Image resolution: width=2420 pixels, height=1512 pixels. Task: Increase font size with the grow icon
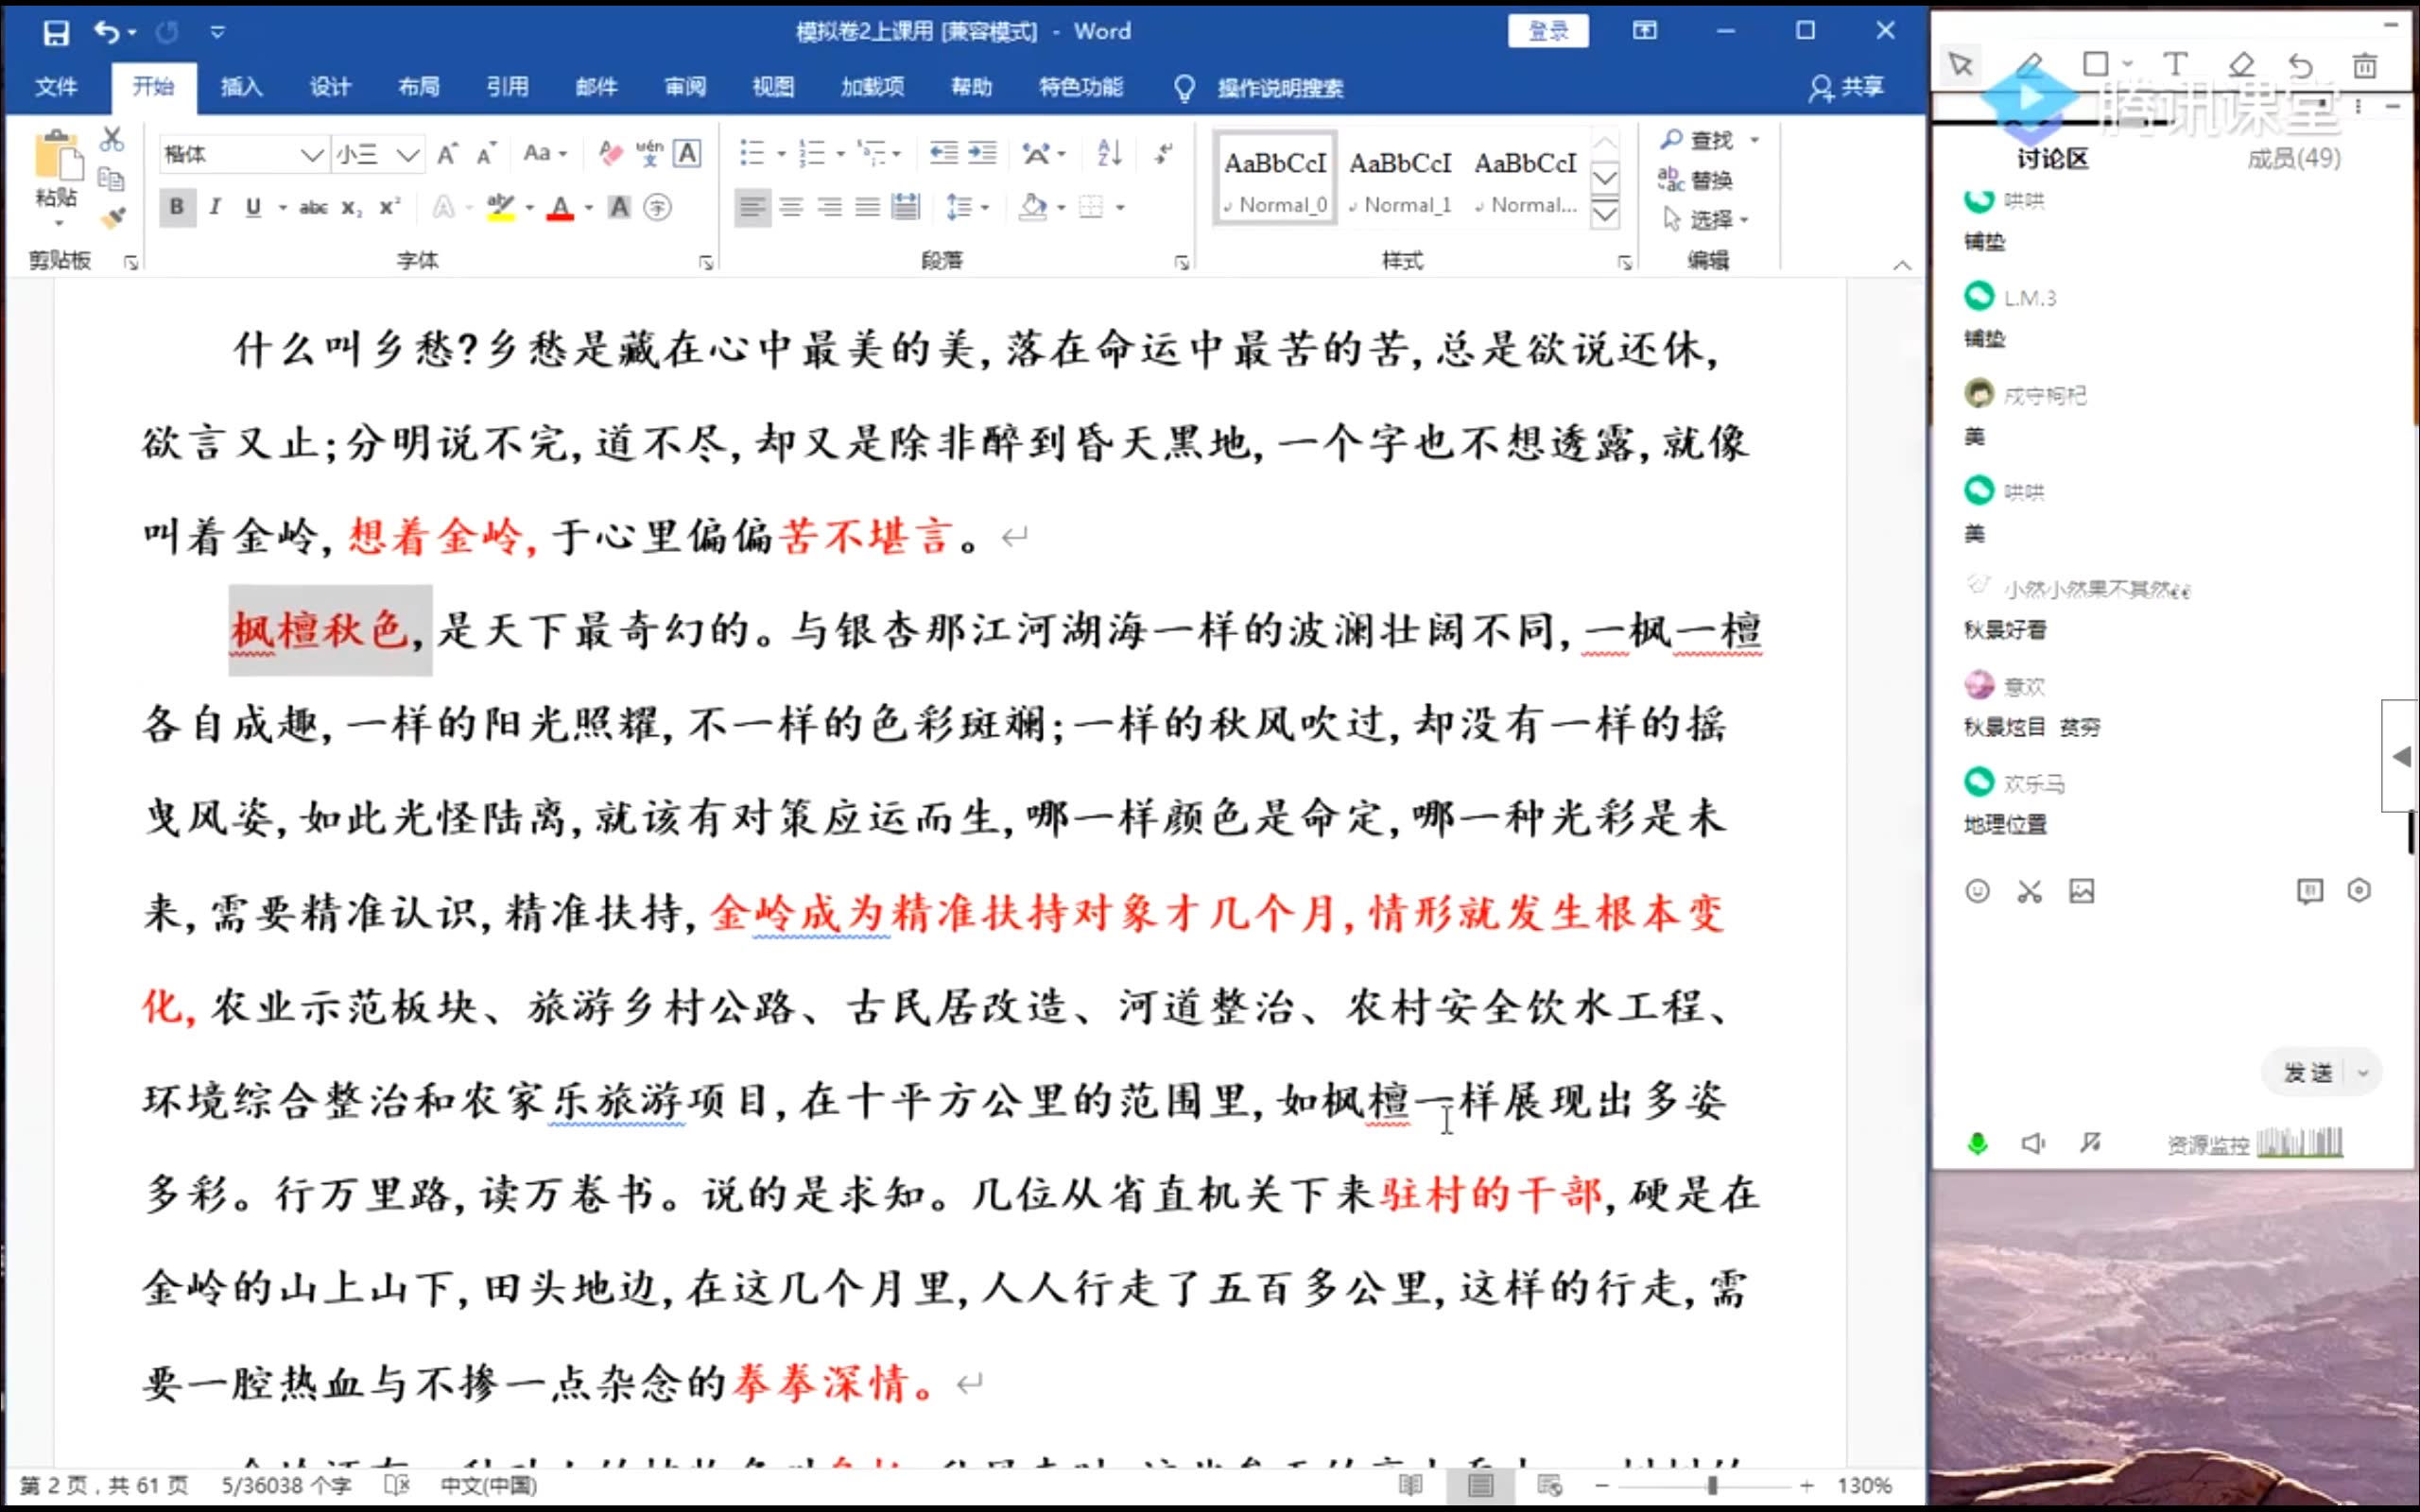click(447, 154)
